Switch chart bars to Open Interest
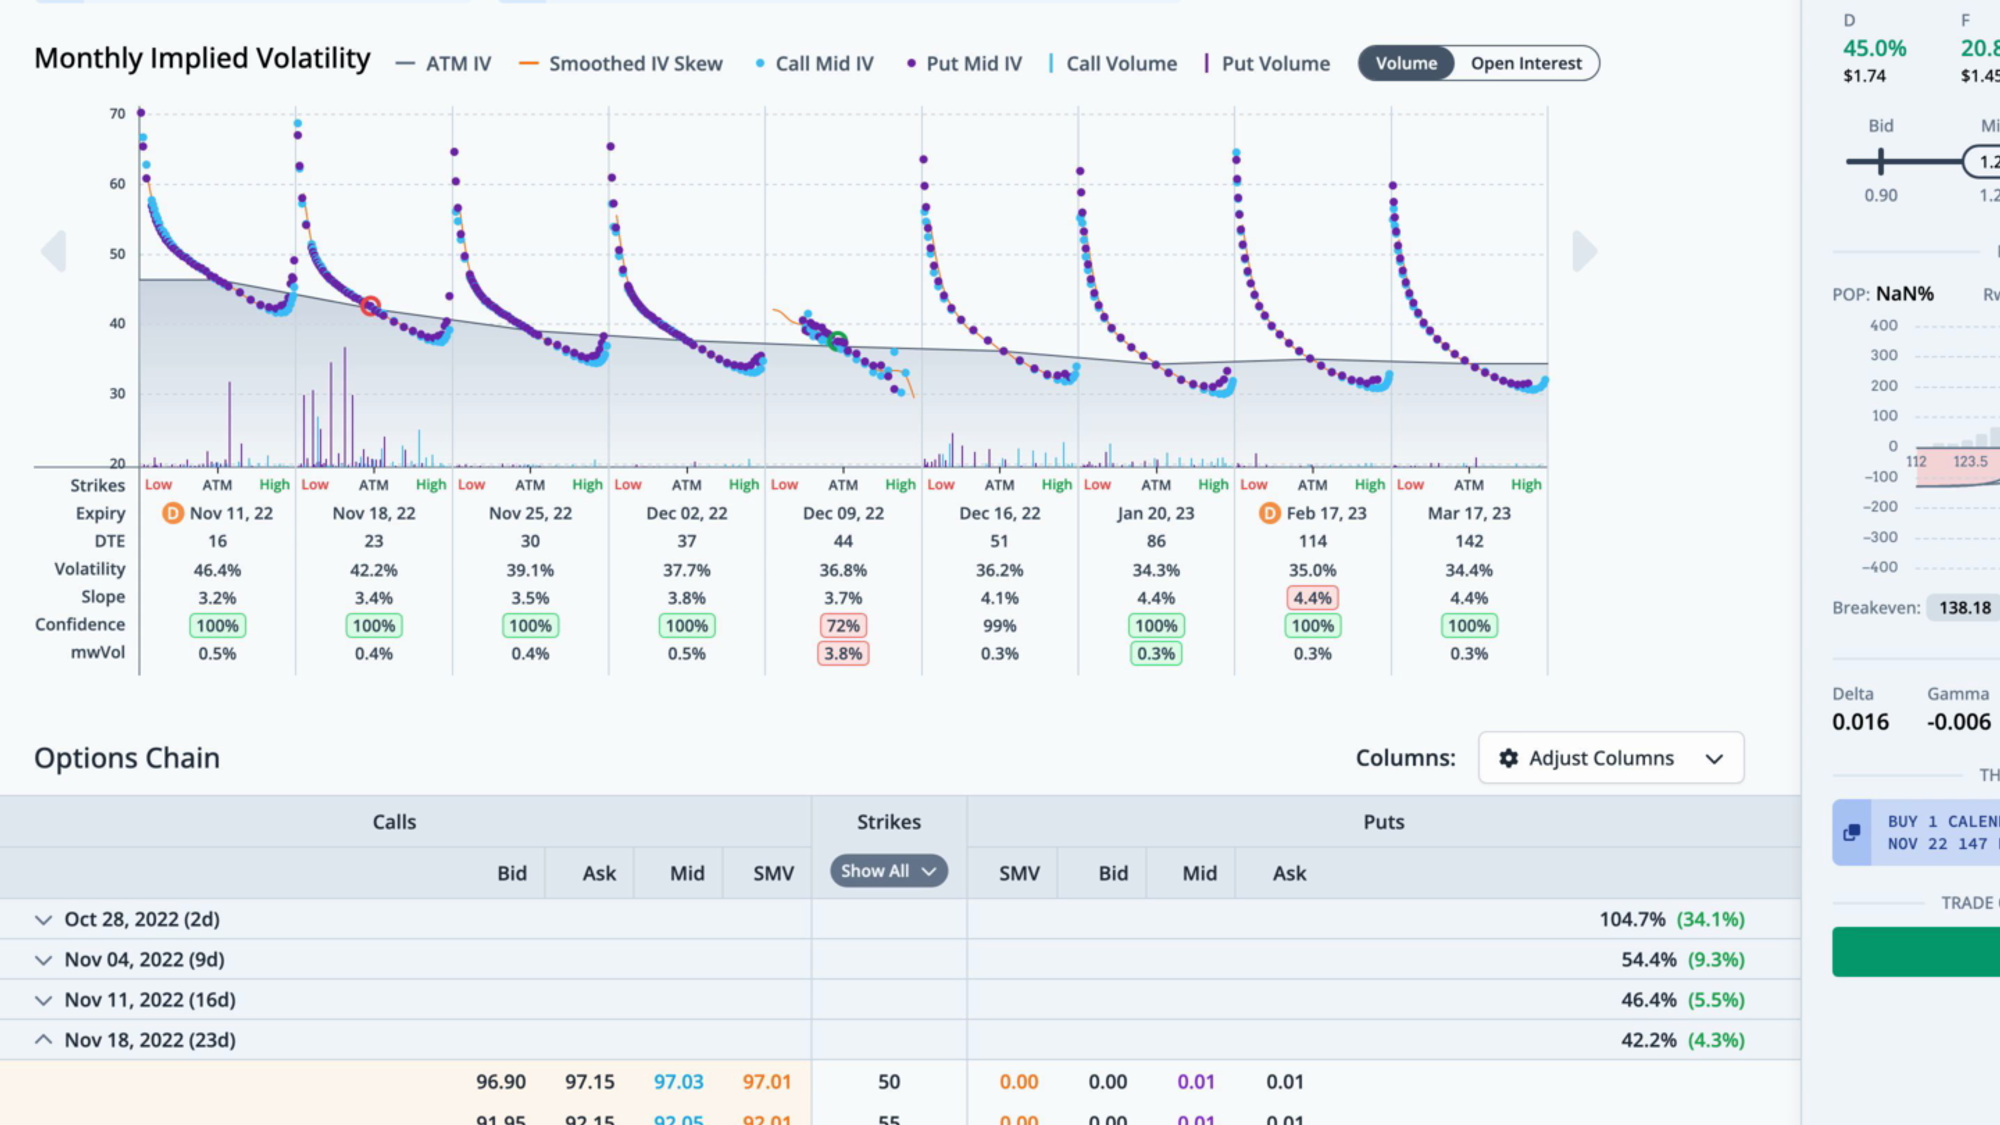This screenshot has width=2000, height=1125. (x=1526, y=63)
